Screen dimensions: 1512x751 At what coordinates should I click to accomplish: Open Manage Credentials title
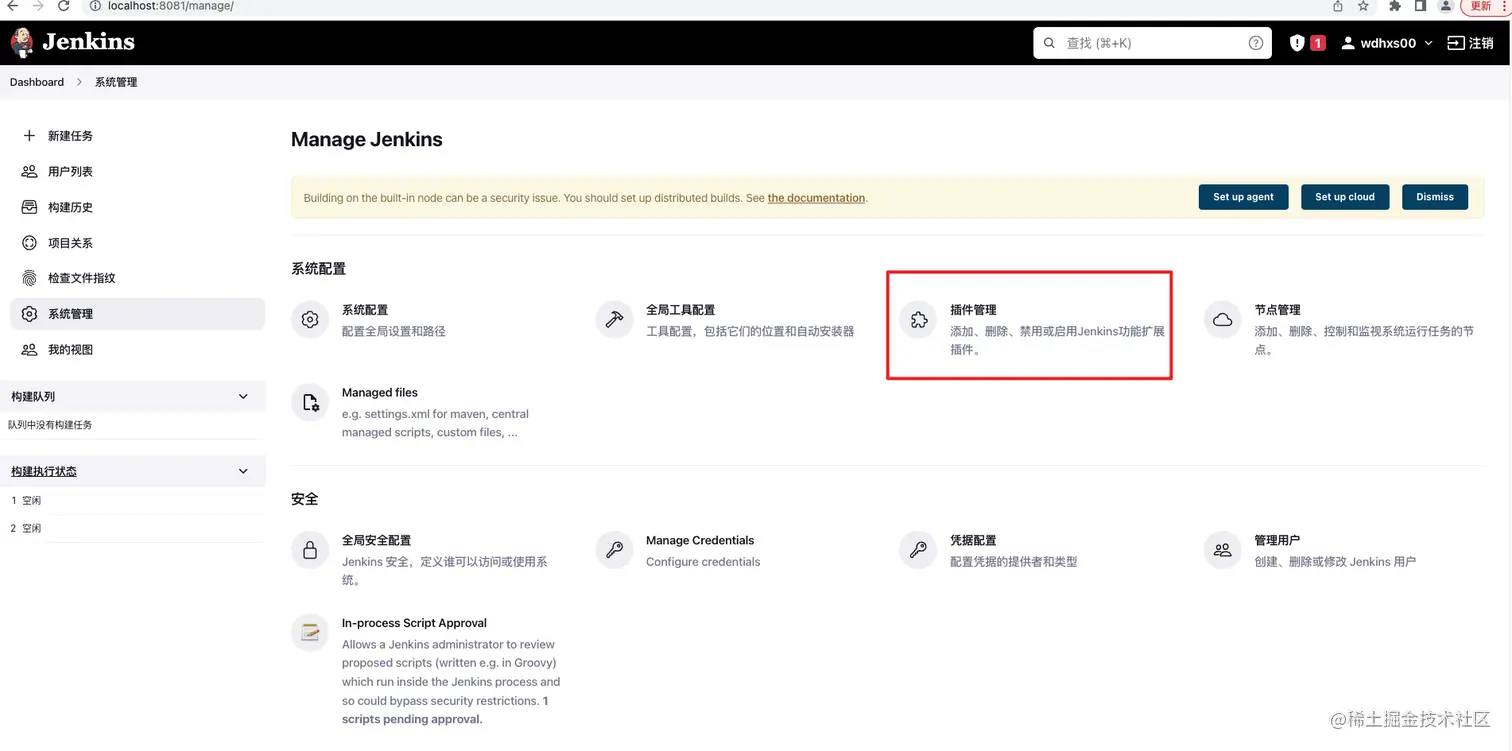700,540
